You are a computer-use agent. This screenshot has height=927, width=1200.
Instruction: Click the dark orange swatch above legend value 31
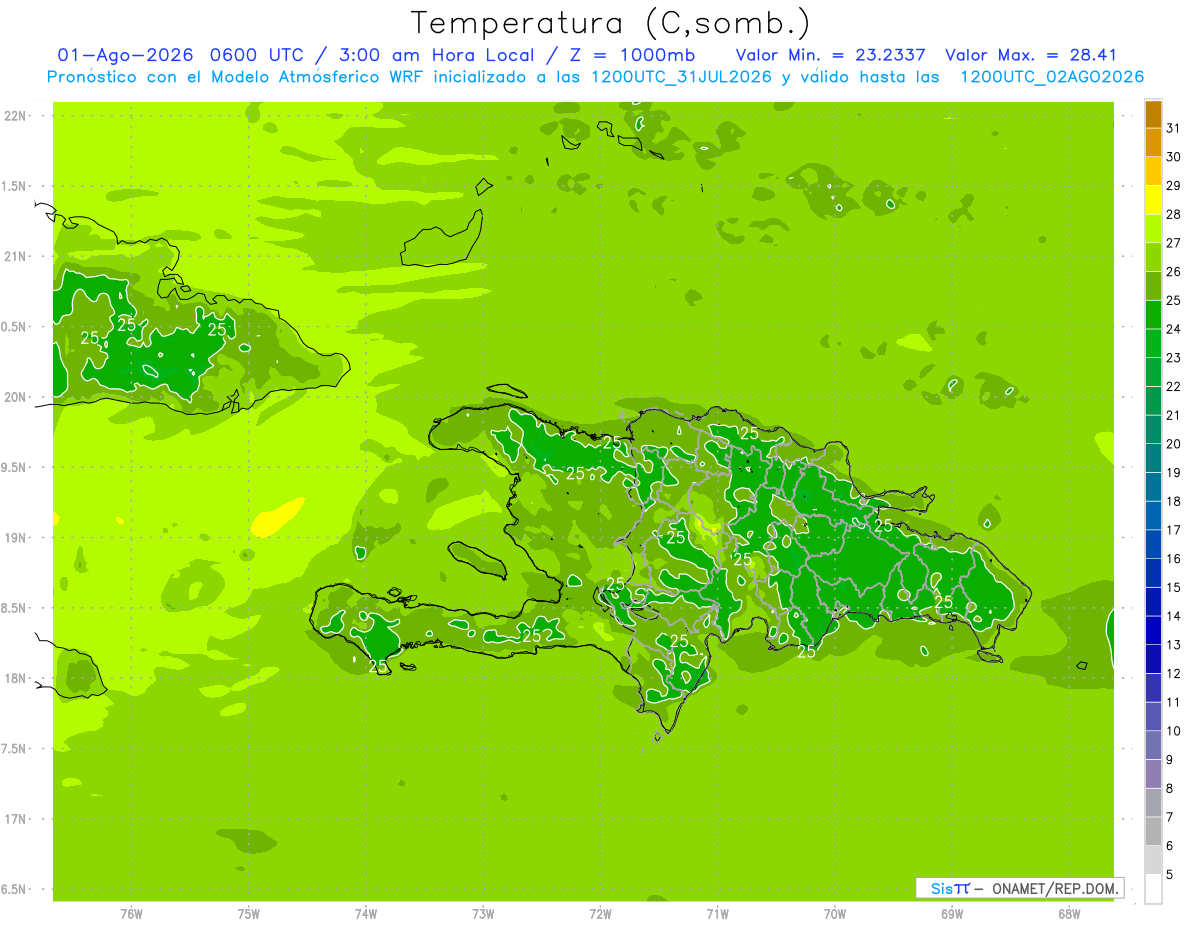tap(1153, 114)
